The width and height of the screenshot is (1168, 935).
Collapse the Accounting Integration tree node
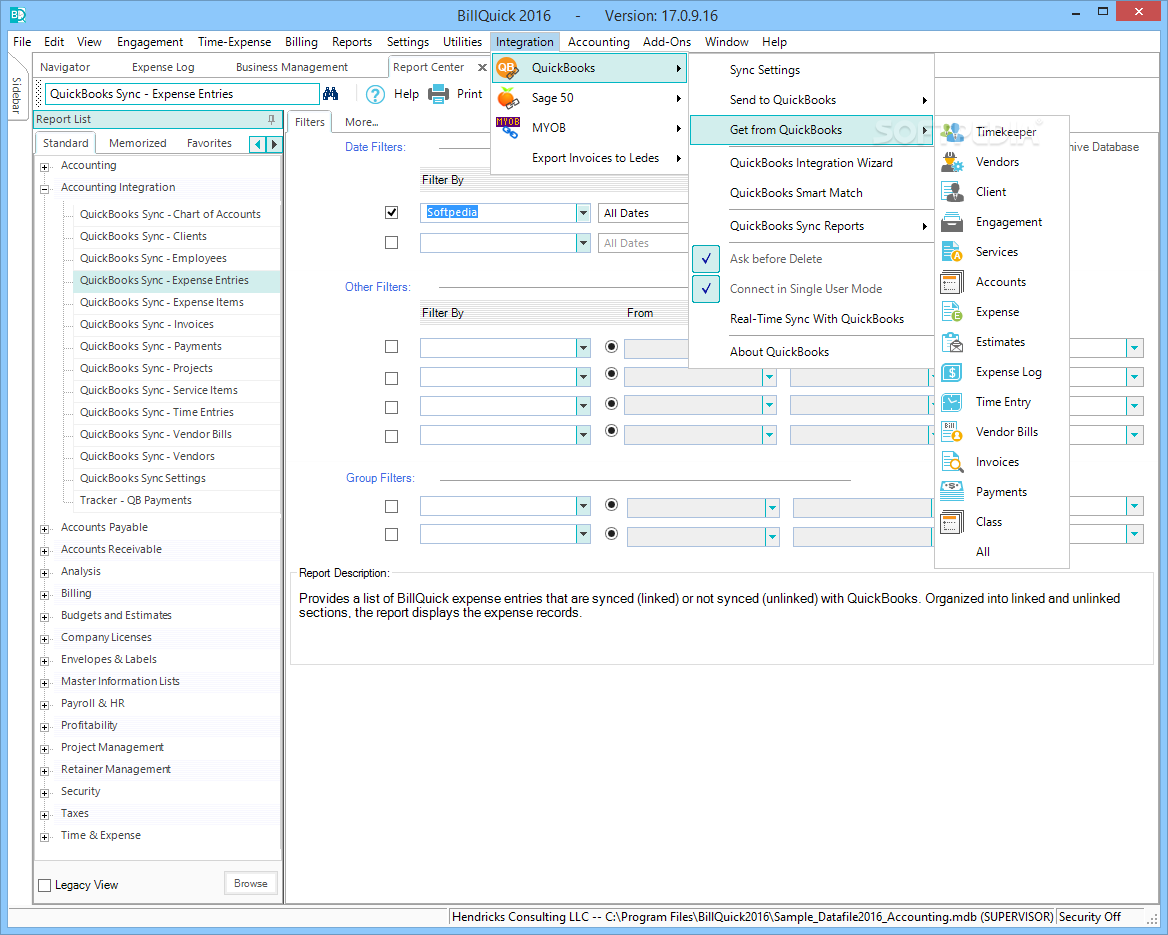[x=45, y=189]
